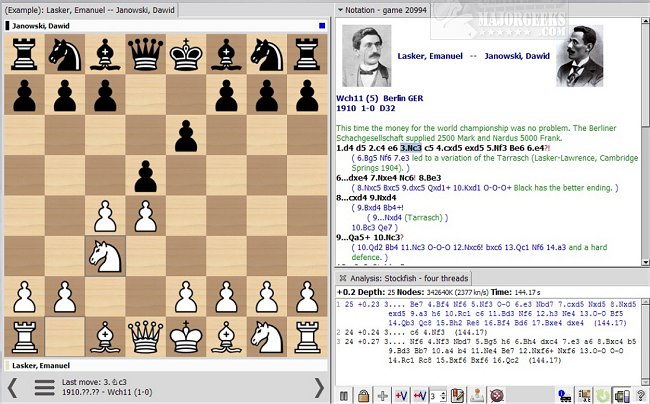Viewport: 650px width, 404px height.
Task: Lock analysis to current position
Action: tap(364, 396)
